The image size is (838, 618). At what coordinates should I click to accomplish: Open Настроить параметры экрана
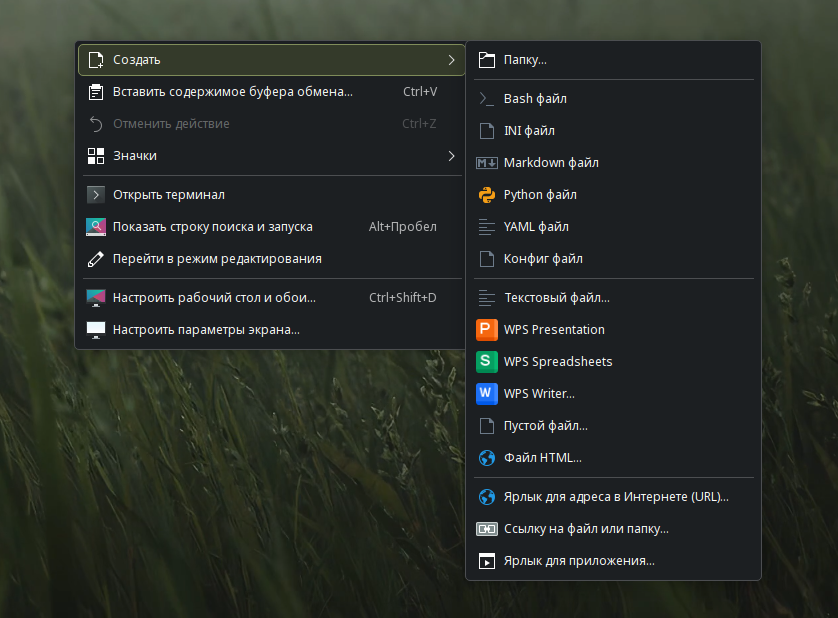(206, 330)
